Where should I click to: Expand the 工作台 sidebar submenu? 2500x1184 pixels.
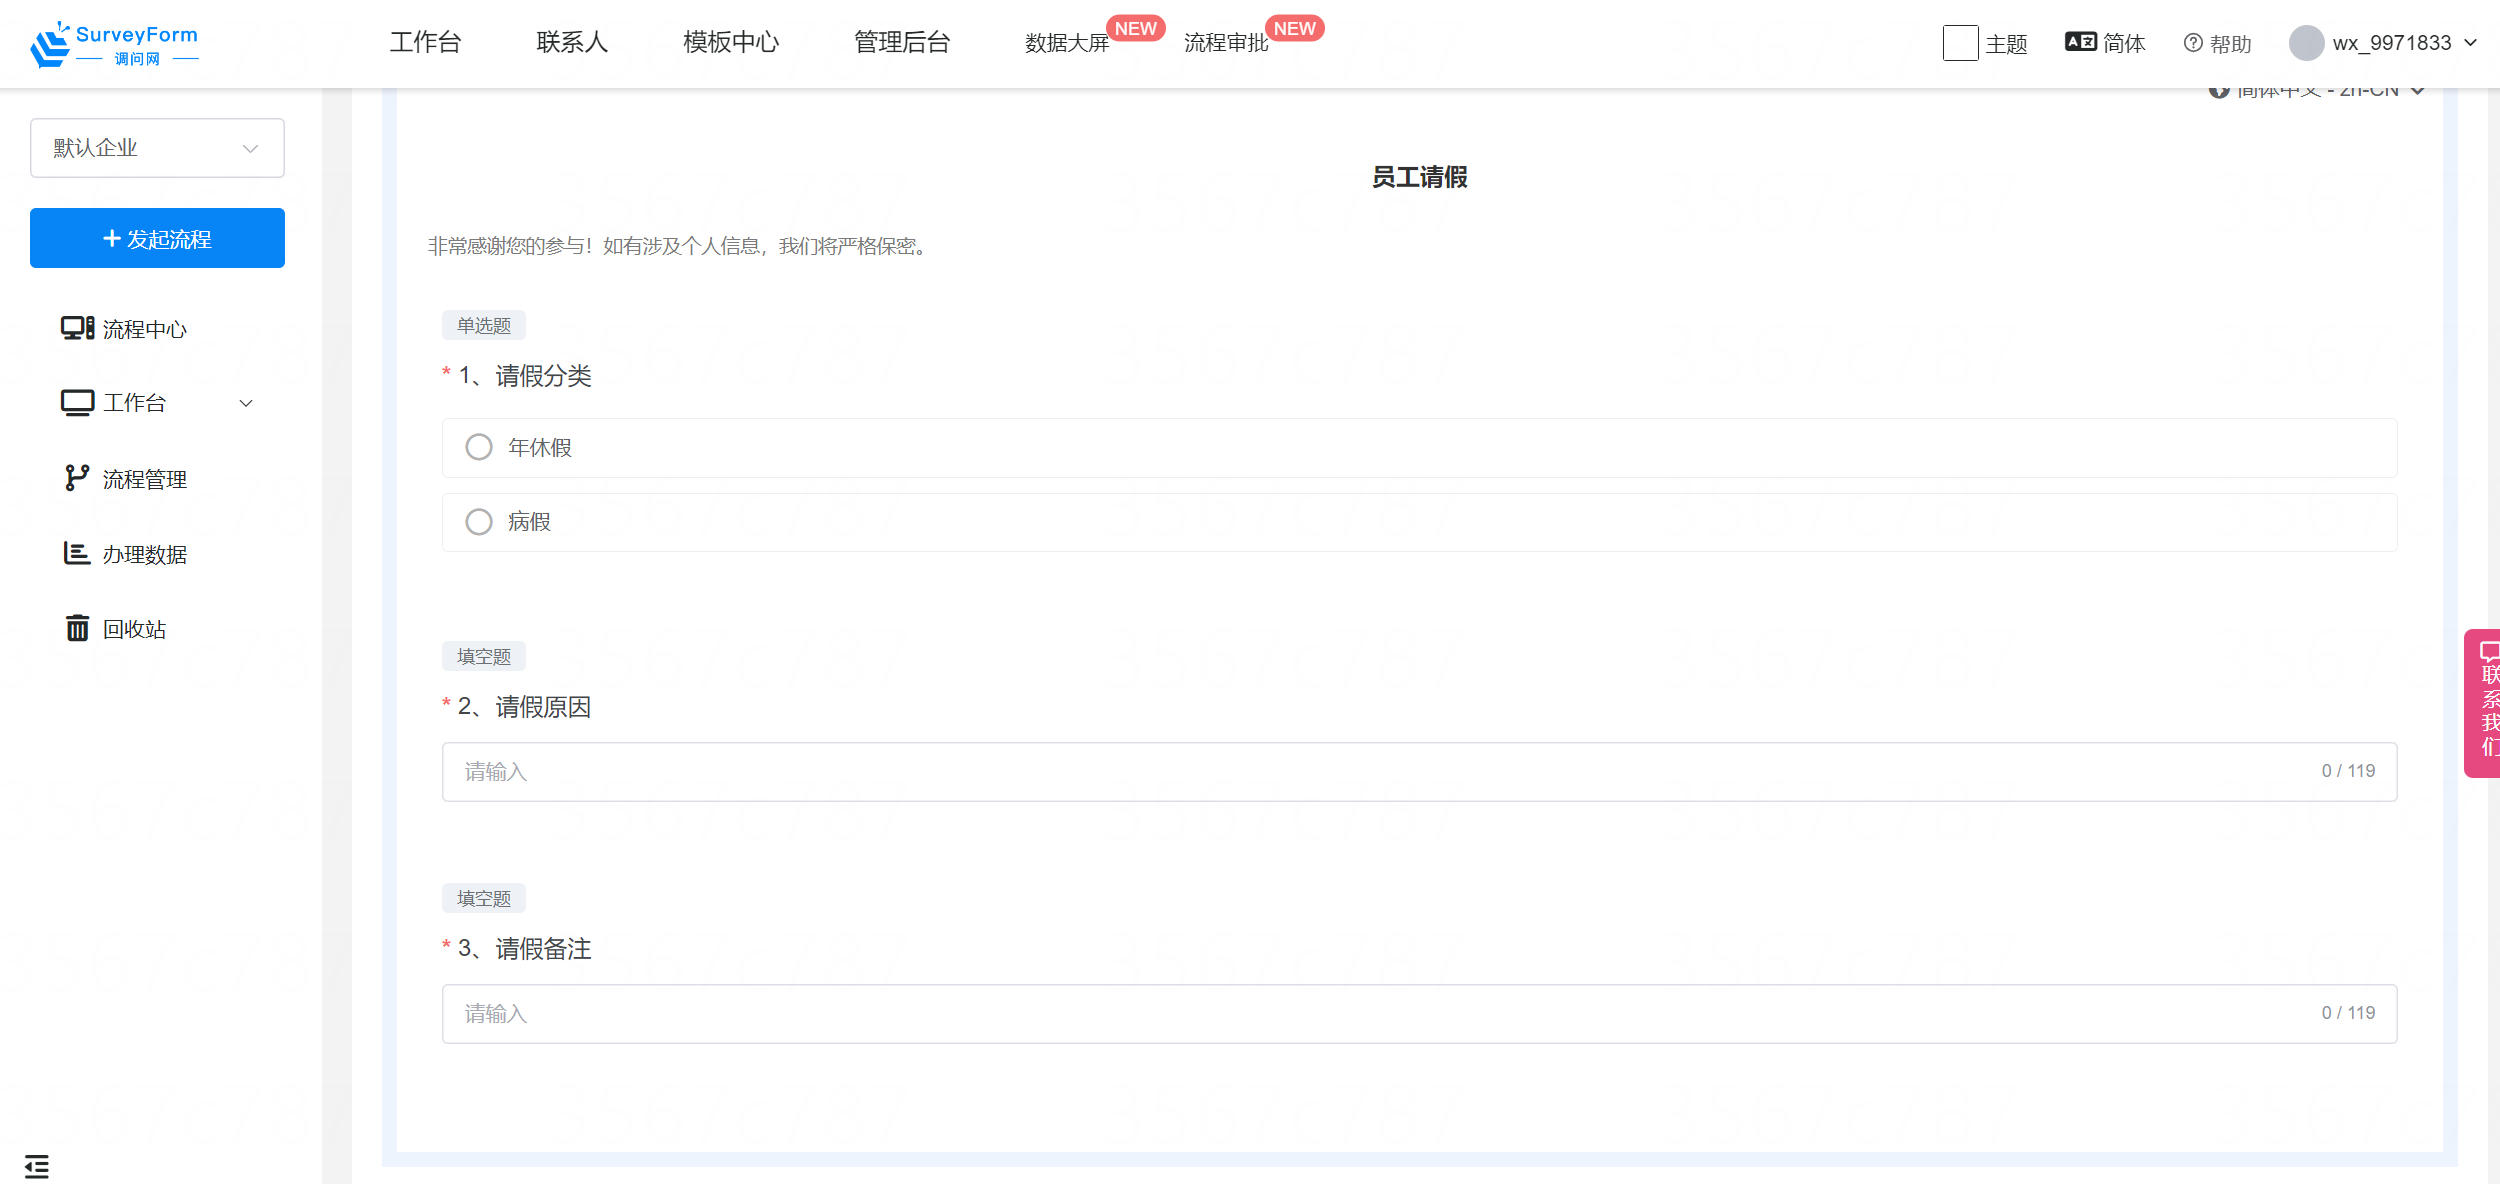(x=246, y=403)
